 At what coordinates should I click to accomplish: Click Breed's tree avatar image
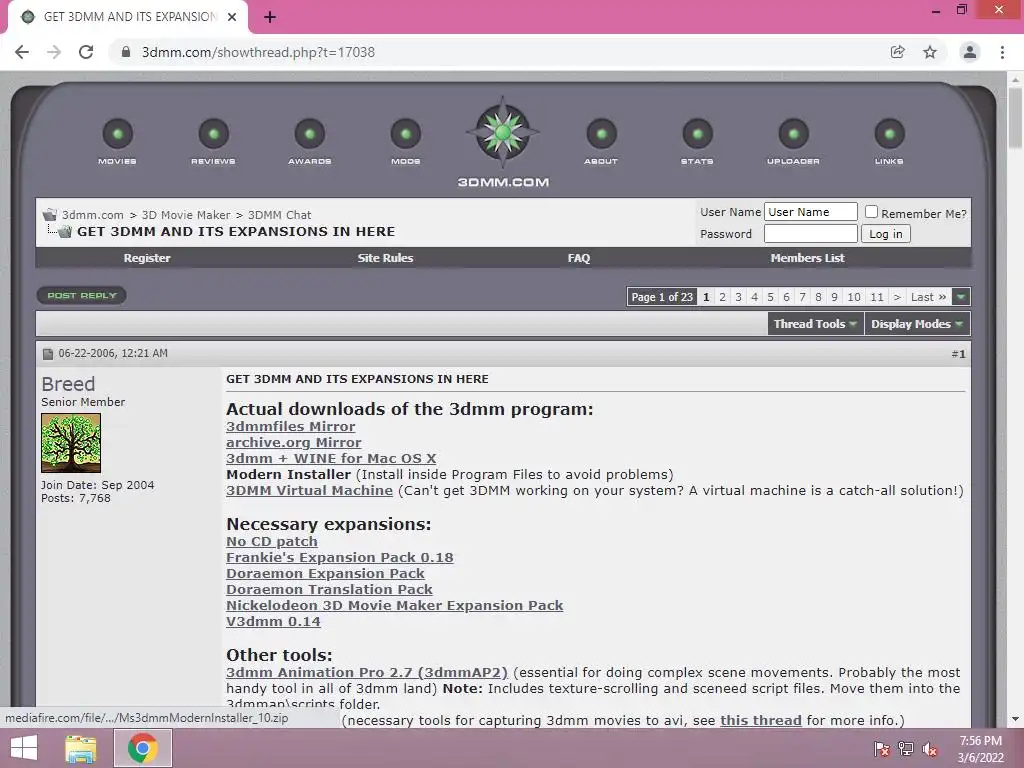(71, 443)
